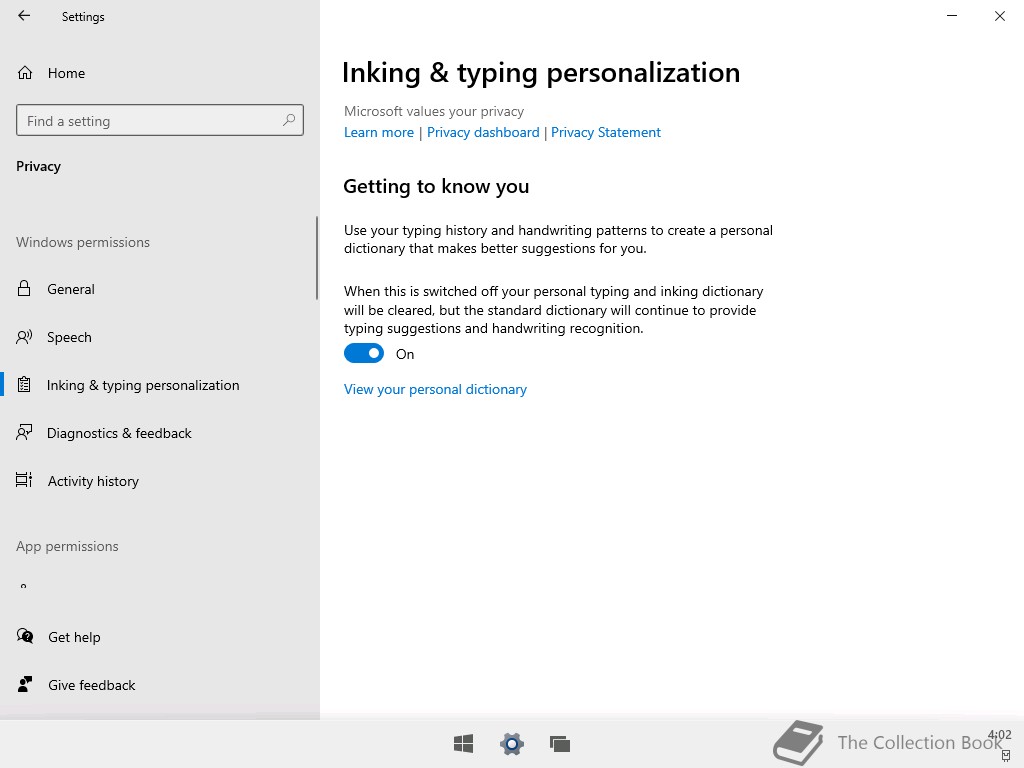Image resolution: width=1024 pixels, height=768 pixels.
Task: Open Task View on the taskbar
Action: [x=560, y=743]
